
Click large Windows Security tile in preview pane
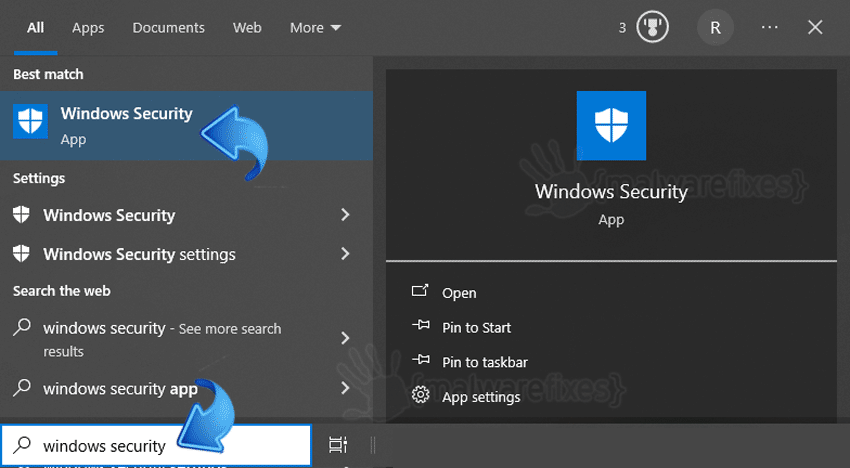tap(611, 126)
